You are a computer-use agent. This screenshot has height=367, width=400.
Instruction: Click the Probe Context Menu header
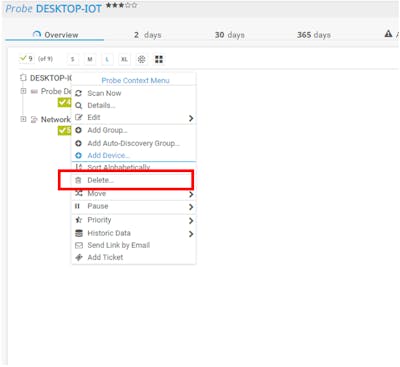[135, 80]
